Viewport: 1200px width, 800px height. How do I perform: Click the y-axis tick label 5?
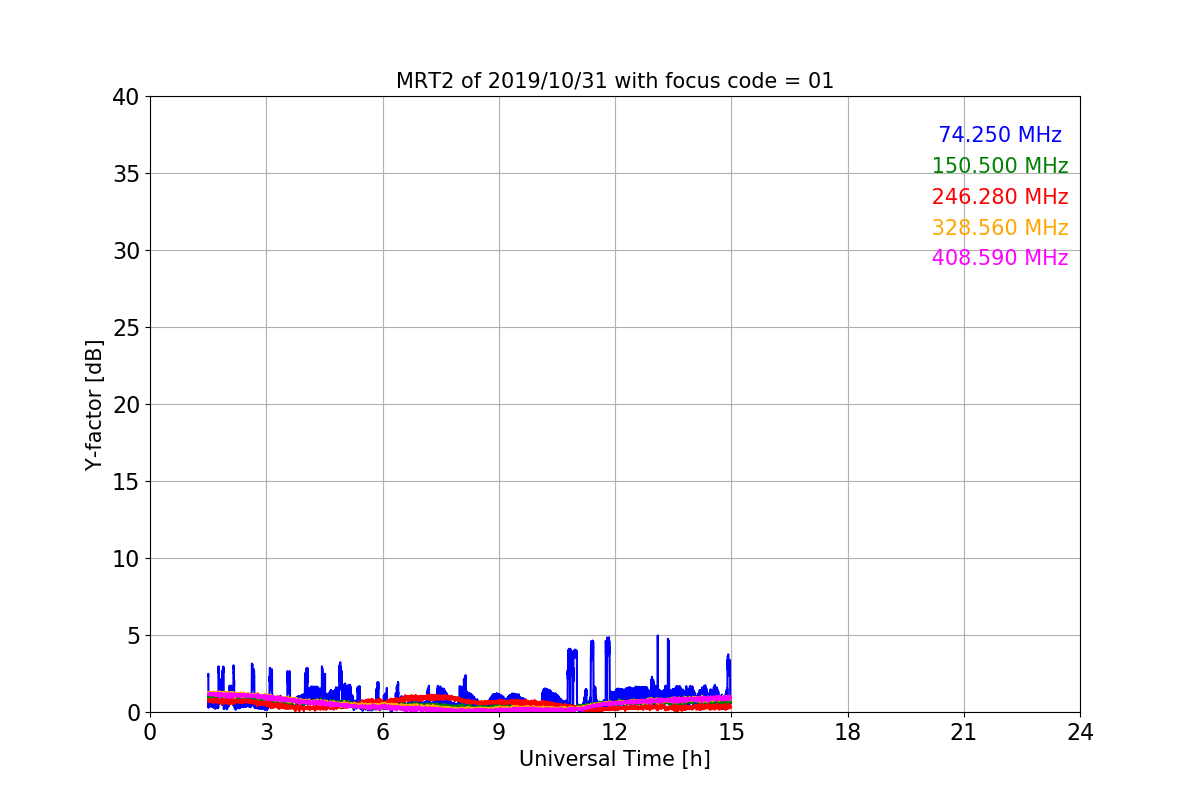[x=132, y=636]
